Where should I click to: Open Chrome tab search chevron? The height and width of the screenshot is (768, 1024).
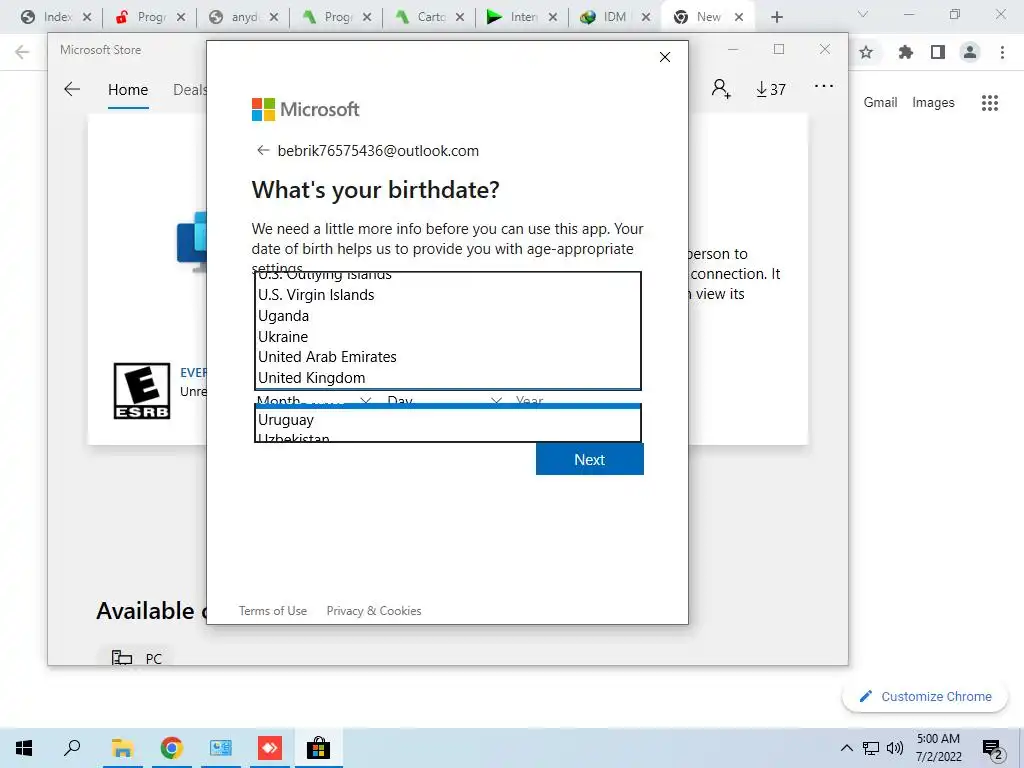coord(863,14)
